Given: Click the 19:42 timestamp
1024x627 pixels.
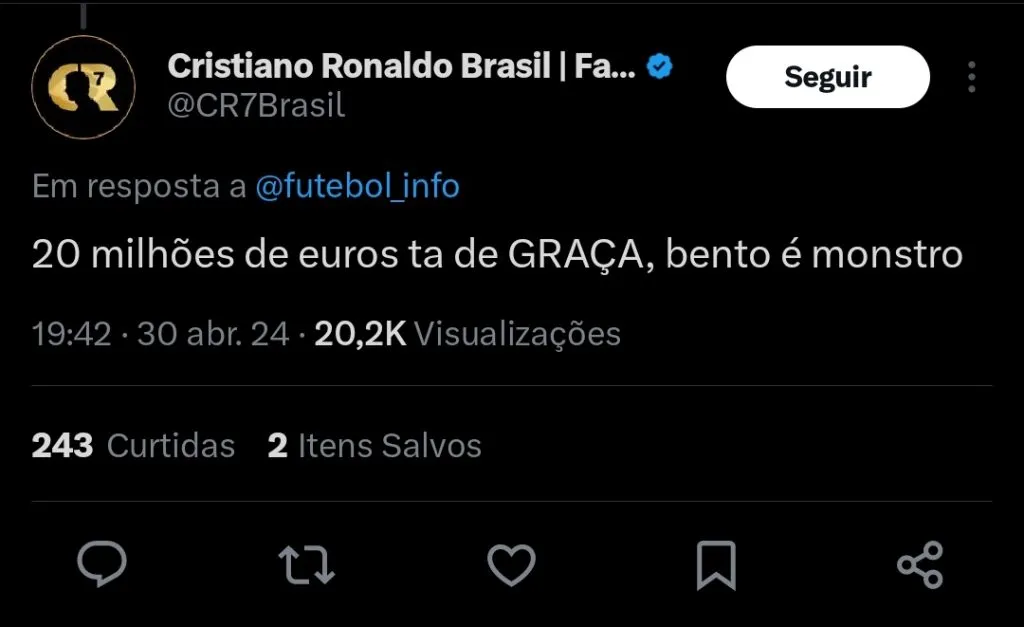Looking at the screenshot, I should [71, 334].
